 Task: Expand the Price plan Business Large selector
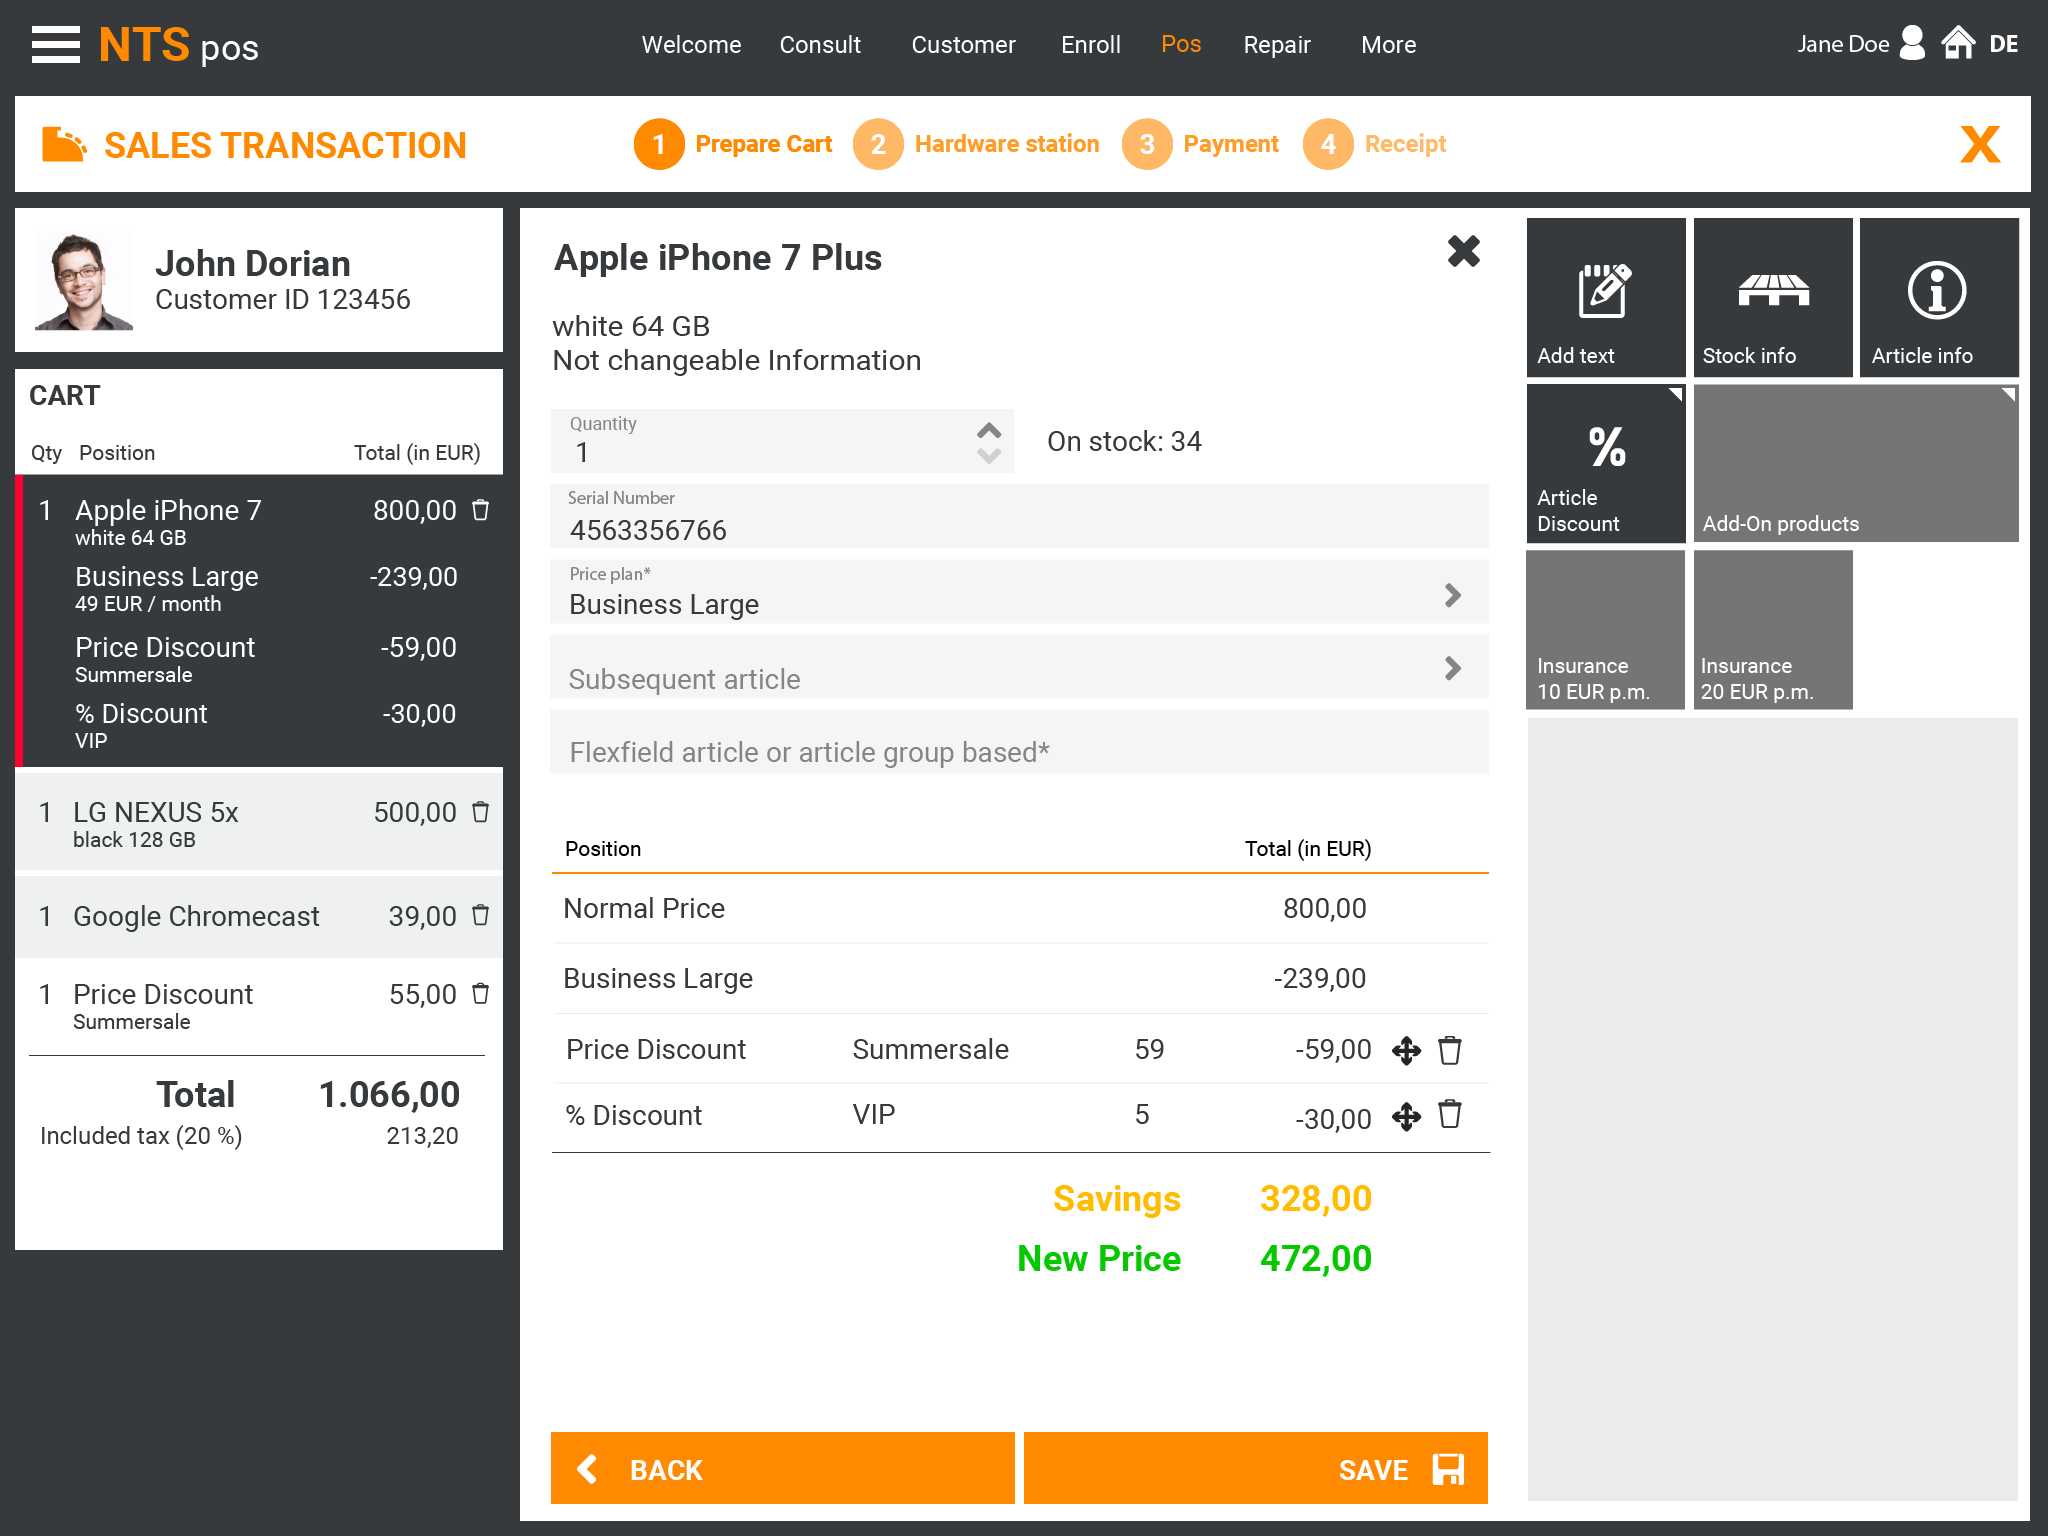1453,595
